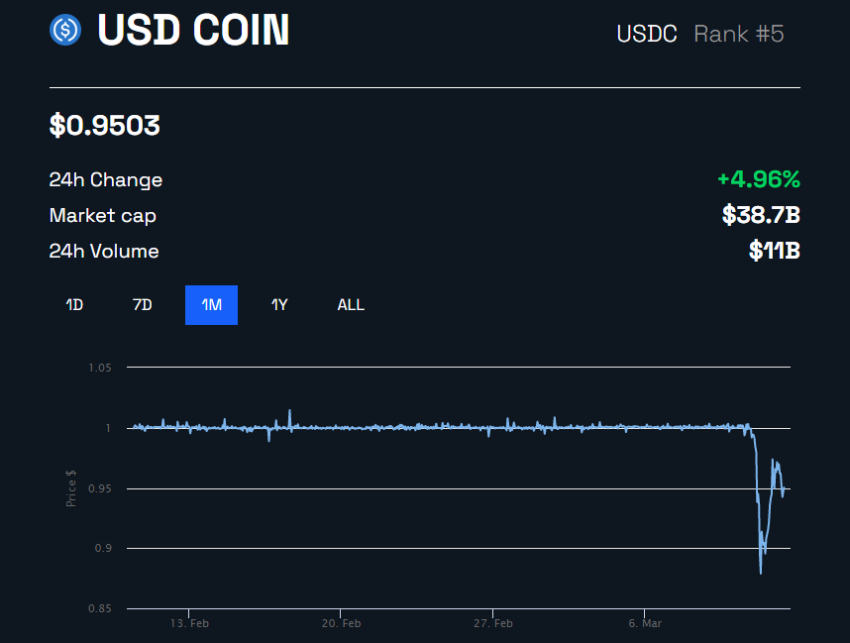Viewport: 850px width, 643px height.
Task: Click the chart's lowest price dip point
Action: (761, 573)
